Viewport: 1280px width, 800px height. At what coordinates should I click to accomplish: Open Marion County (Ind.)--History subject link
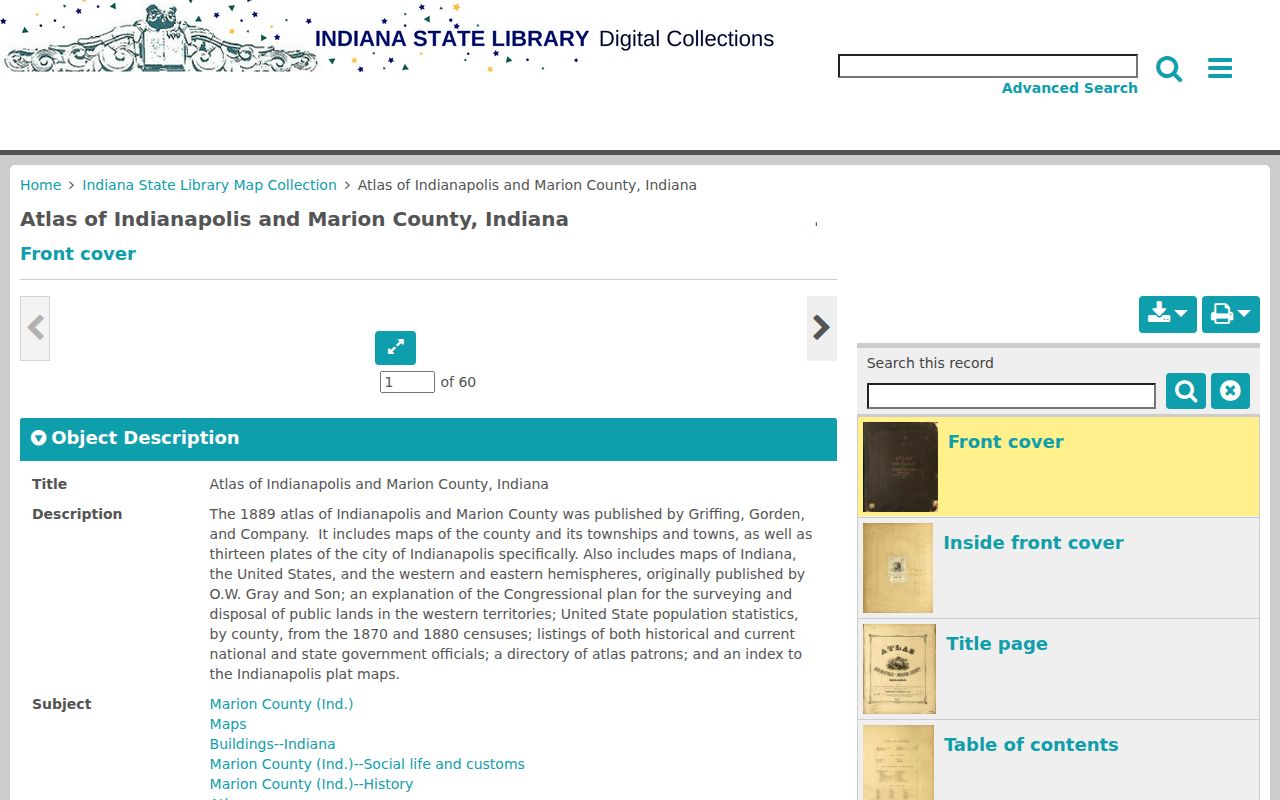(x=311, y=784)
